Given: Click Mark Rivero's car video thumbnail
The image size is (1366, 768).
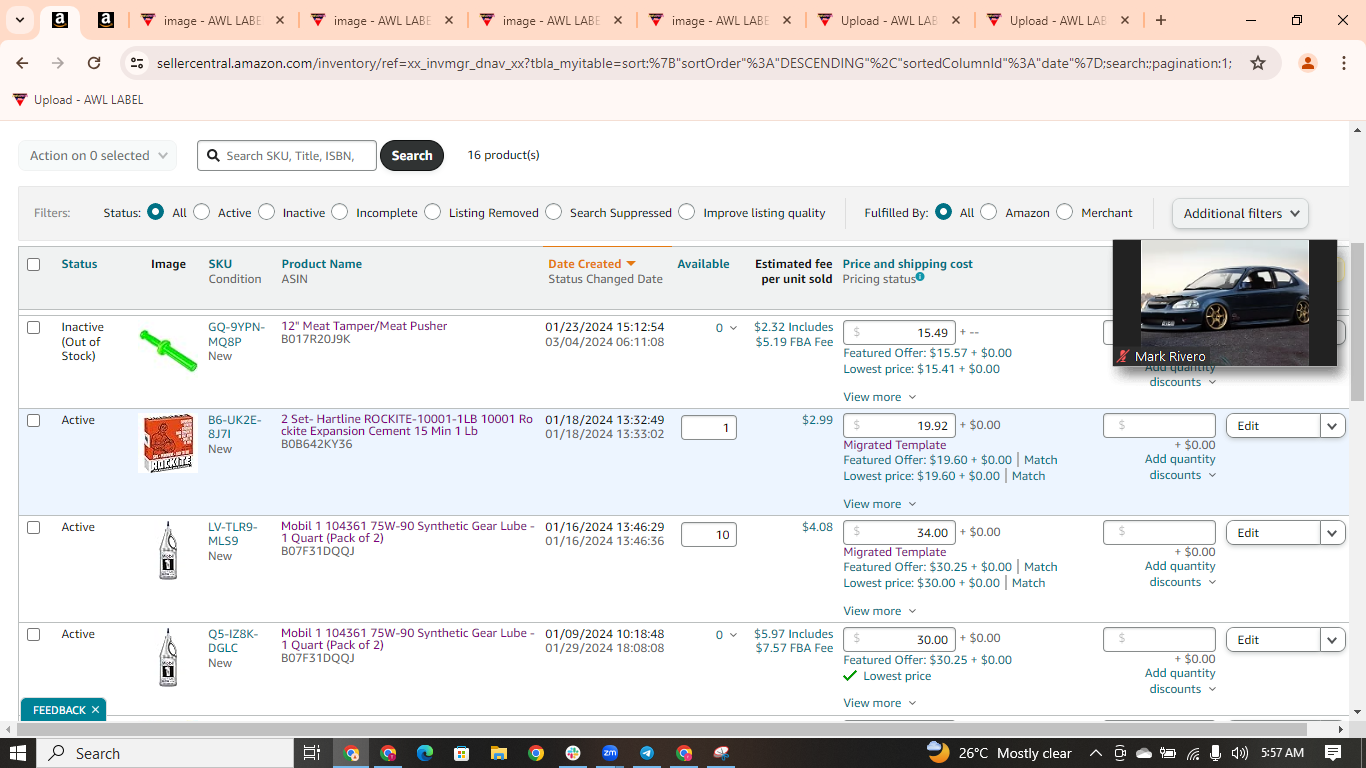Looking at the screenshot, I should [x=1225, y=303].
